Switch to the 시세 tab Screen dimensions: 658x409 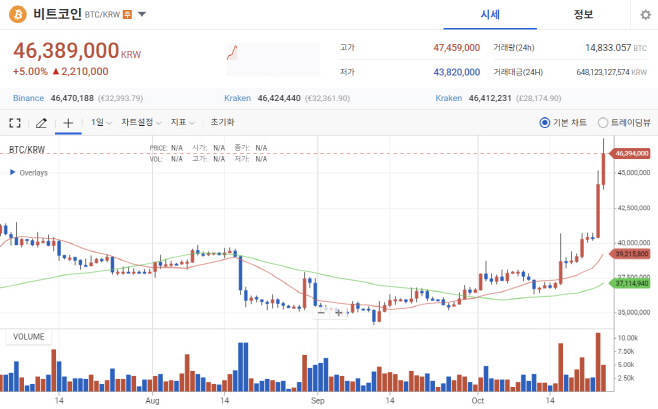click(490, 15)
